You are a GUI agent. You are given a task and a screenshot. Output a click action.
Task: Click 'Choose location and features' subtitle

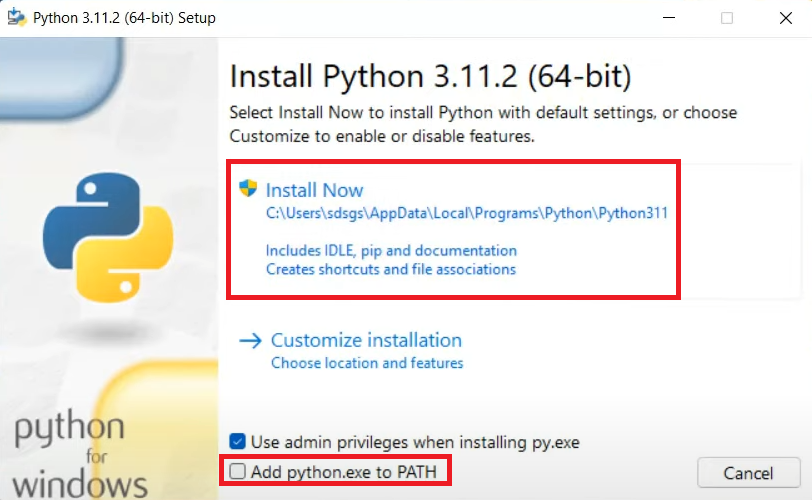click(367, 363)
